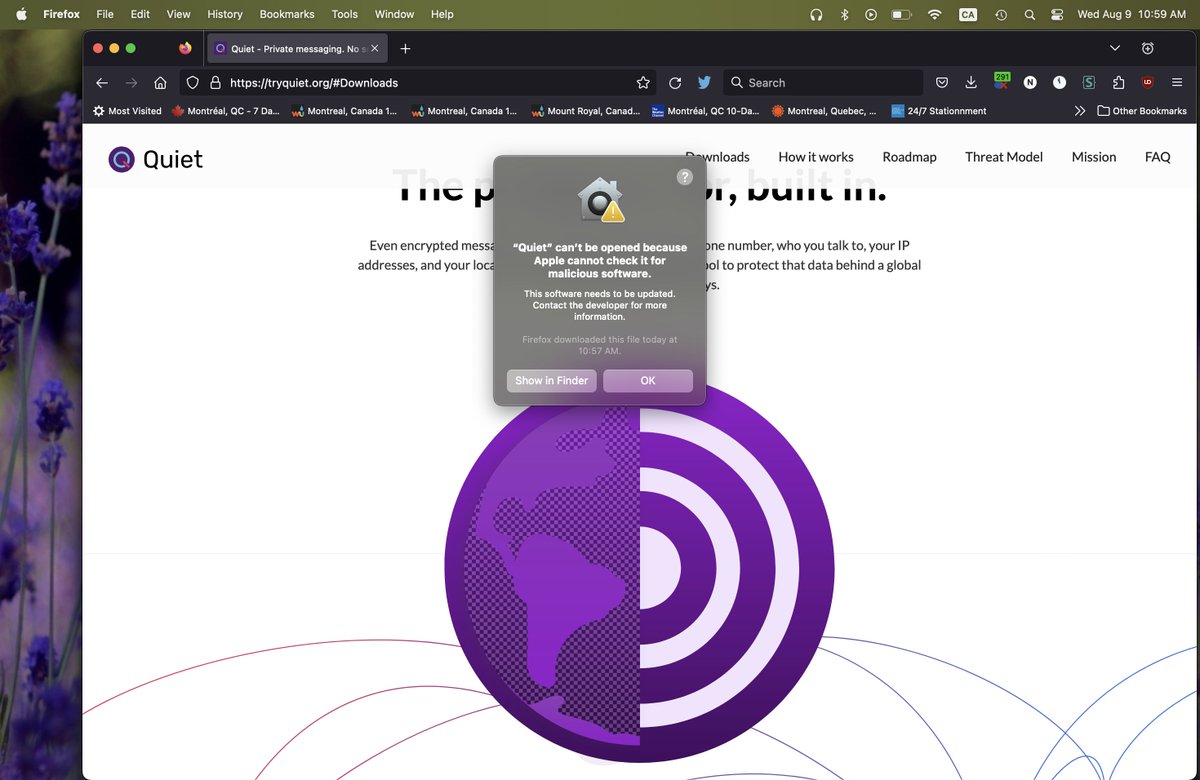Open the list all tabs chevron
1200x780 pixels.
click(1115, 48)
